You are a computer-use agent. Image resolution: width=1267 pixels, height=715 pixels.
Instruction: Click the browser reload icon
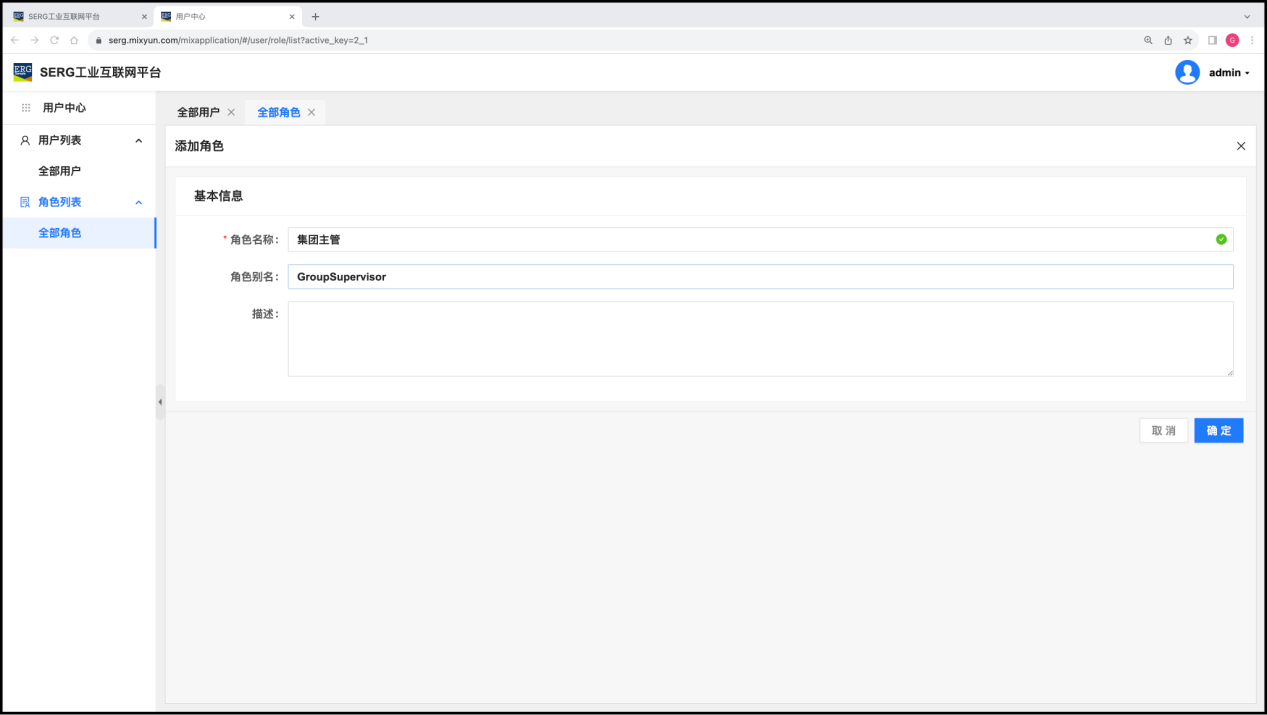click(x=54, y=40)
